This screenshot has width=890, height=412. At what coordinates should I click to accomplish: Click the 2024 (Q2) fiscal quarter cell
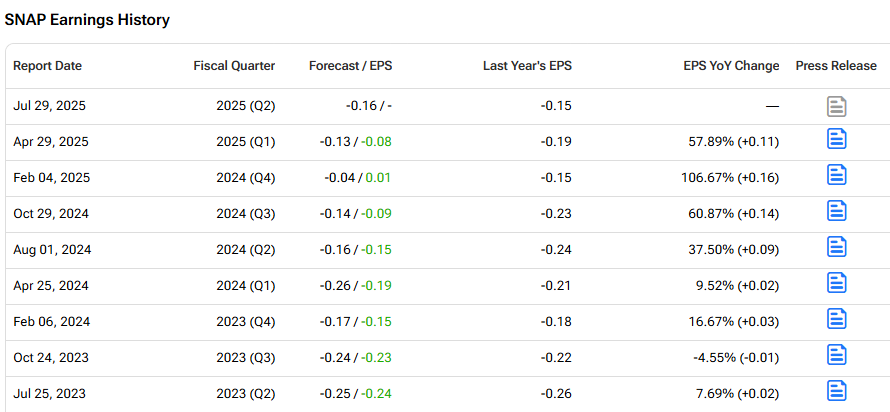coord(246,250)
